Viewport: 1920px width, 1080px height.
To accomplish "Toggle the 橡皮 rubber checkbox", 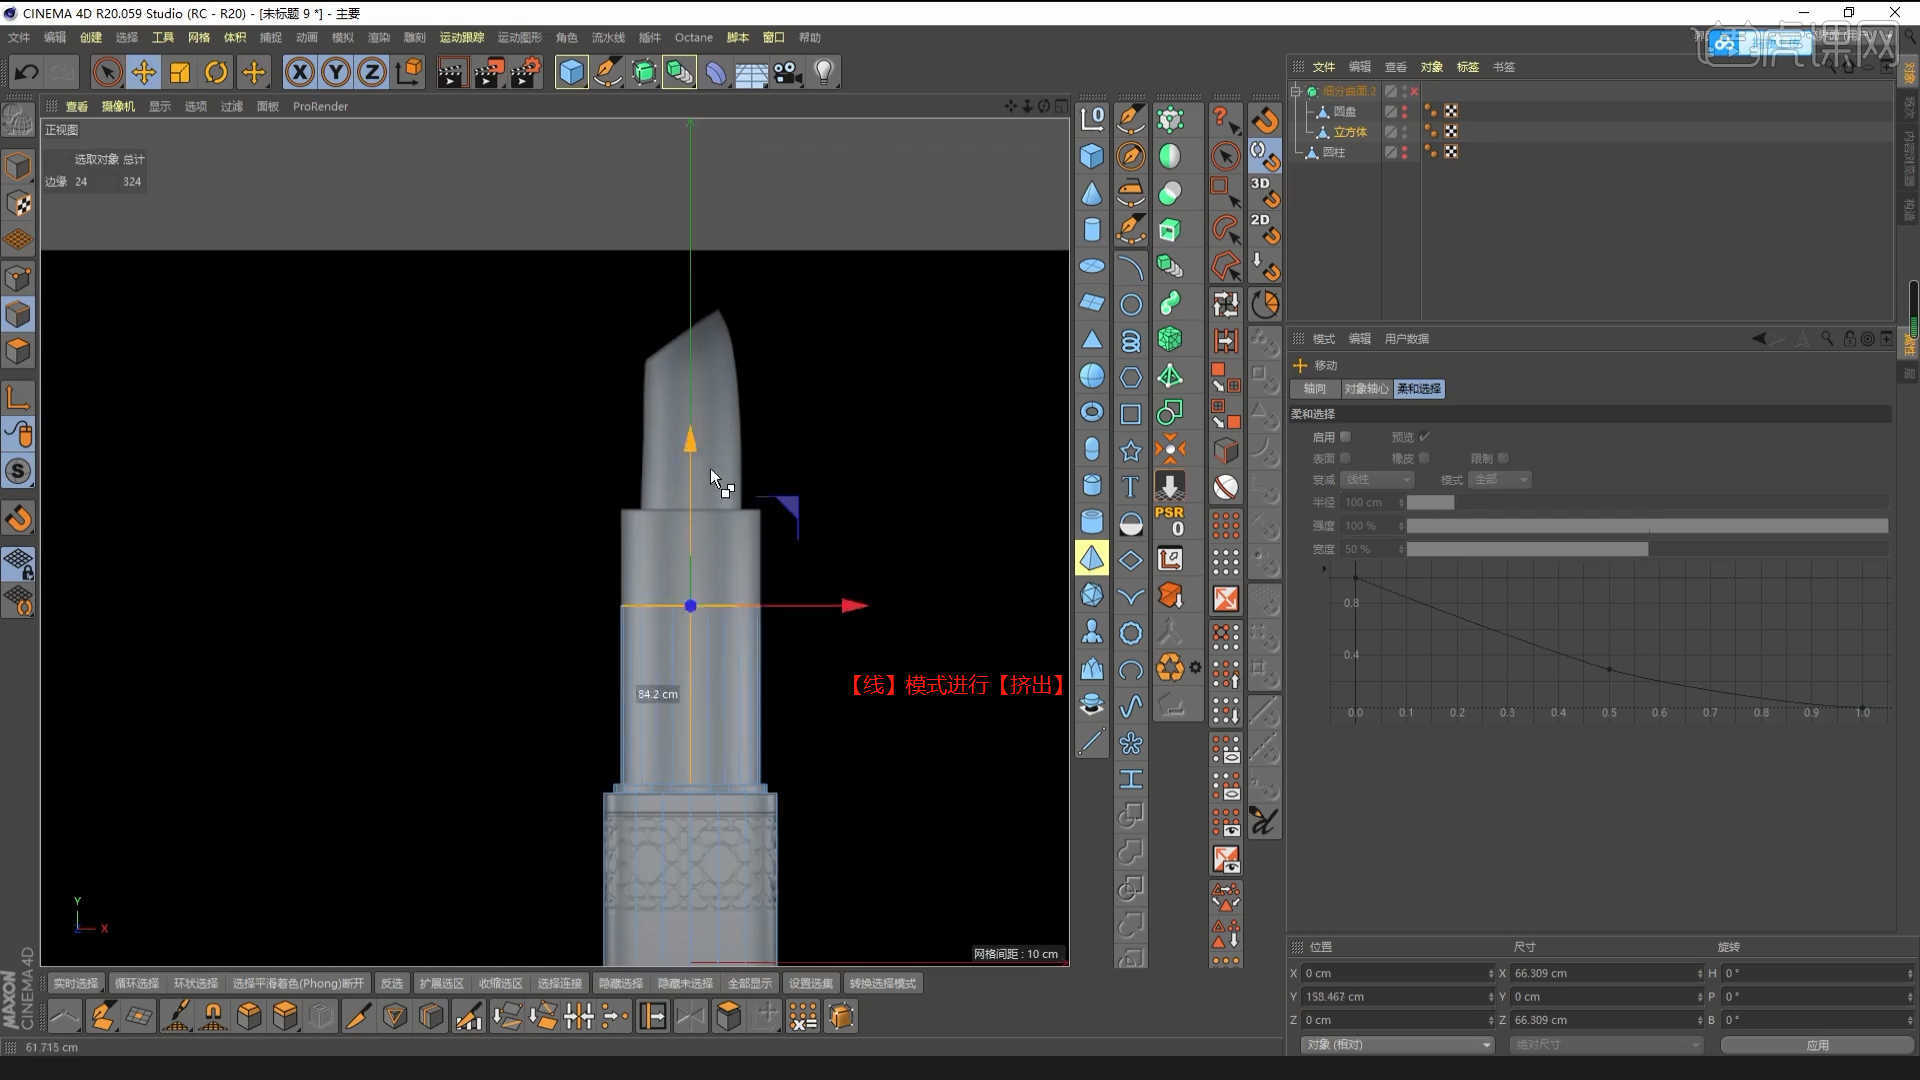I will [x=1424, y=458].
